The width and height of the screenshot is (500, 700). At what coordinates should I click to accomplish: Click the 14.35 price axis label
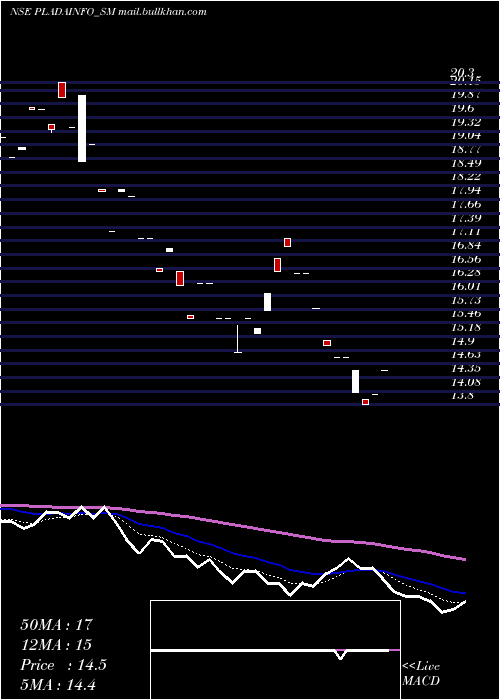tap(466, 368)
